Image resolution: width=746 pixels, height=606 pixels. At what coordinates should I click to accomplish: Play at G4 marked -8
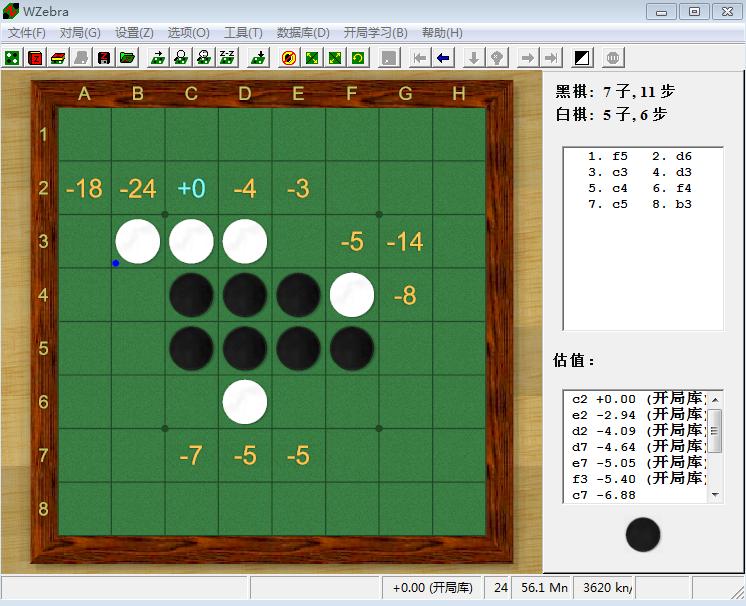coord(405,295)
